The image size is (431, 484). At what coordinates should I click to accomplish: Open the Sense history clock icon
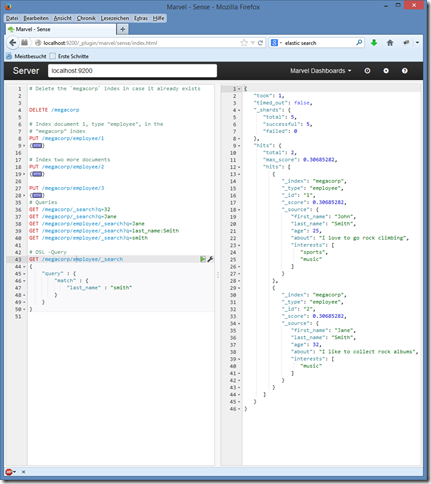(367, 71)
